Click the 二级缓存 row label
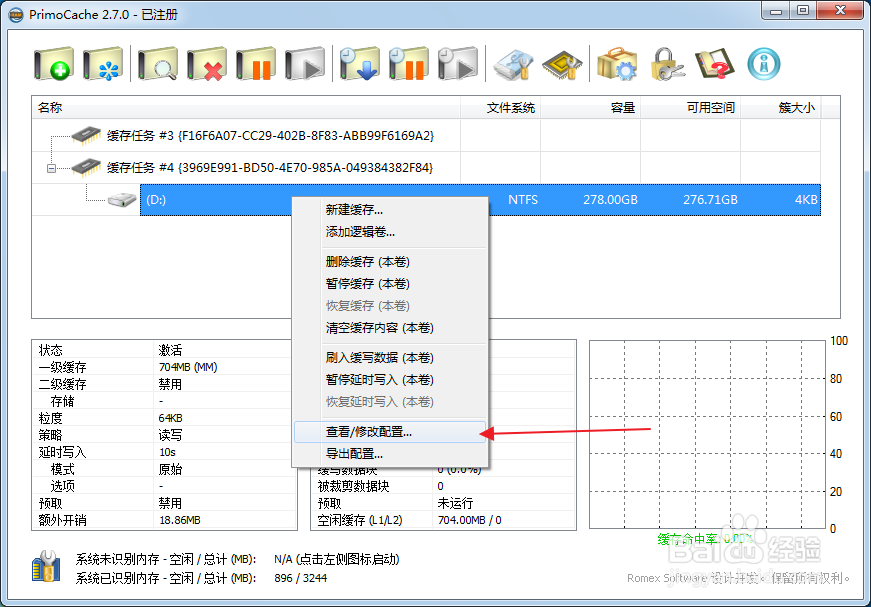This screenshot has width=871, height=607. (x=62, y=384)
